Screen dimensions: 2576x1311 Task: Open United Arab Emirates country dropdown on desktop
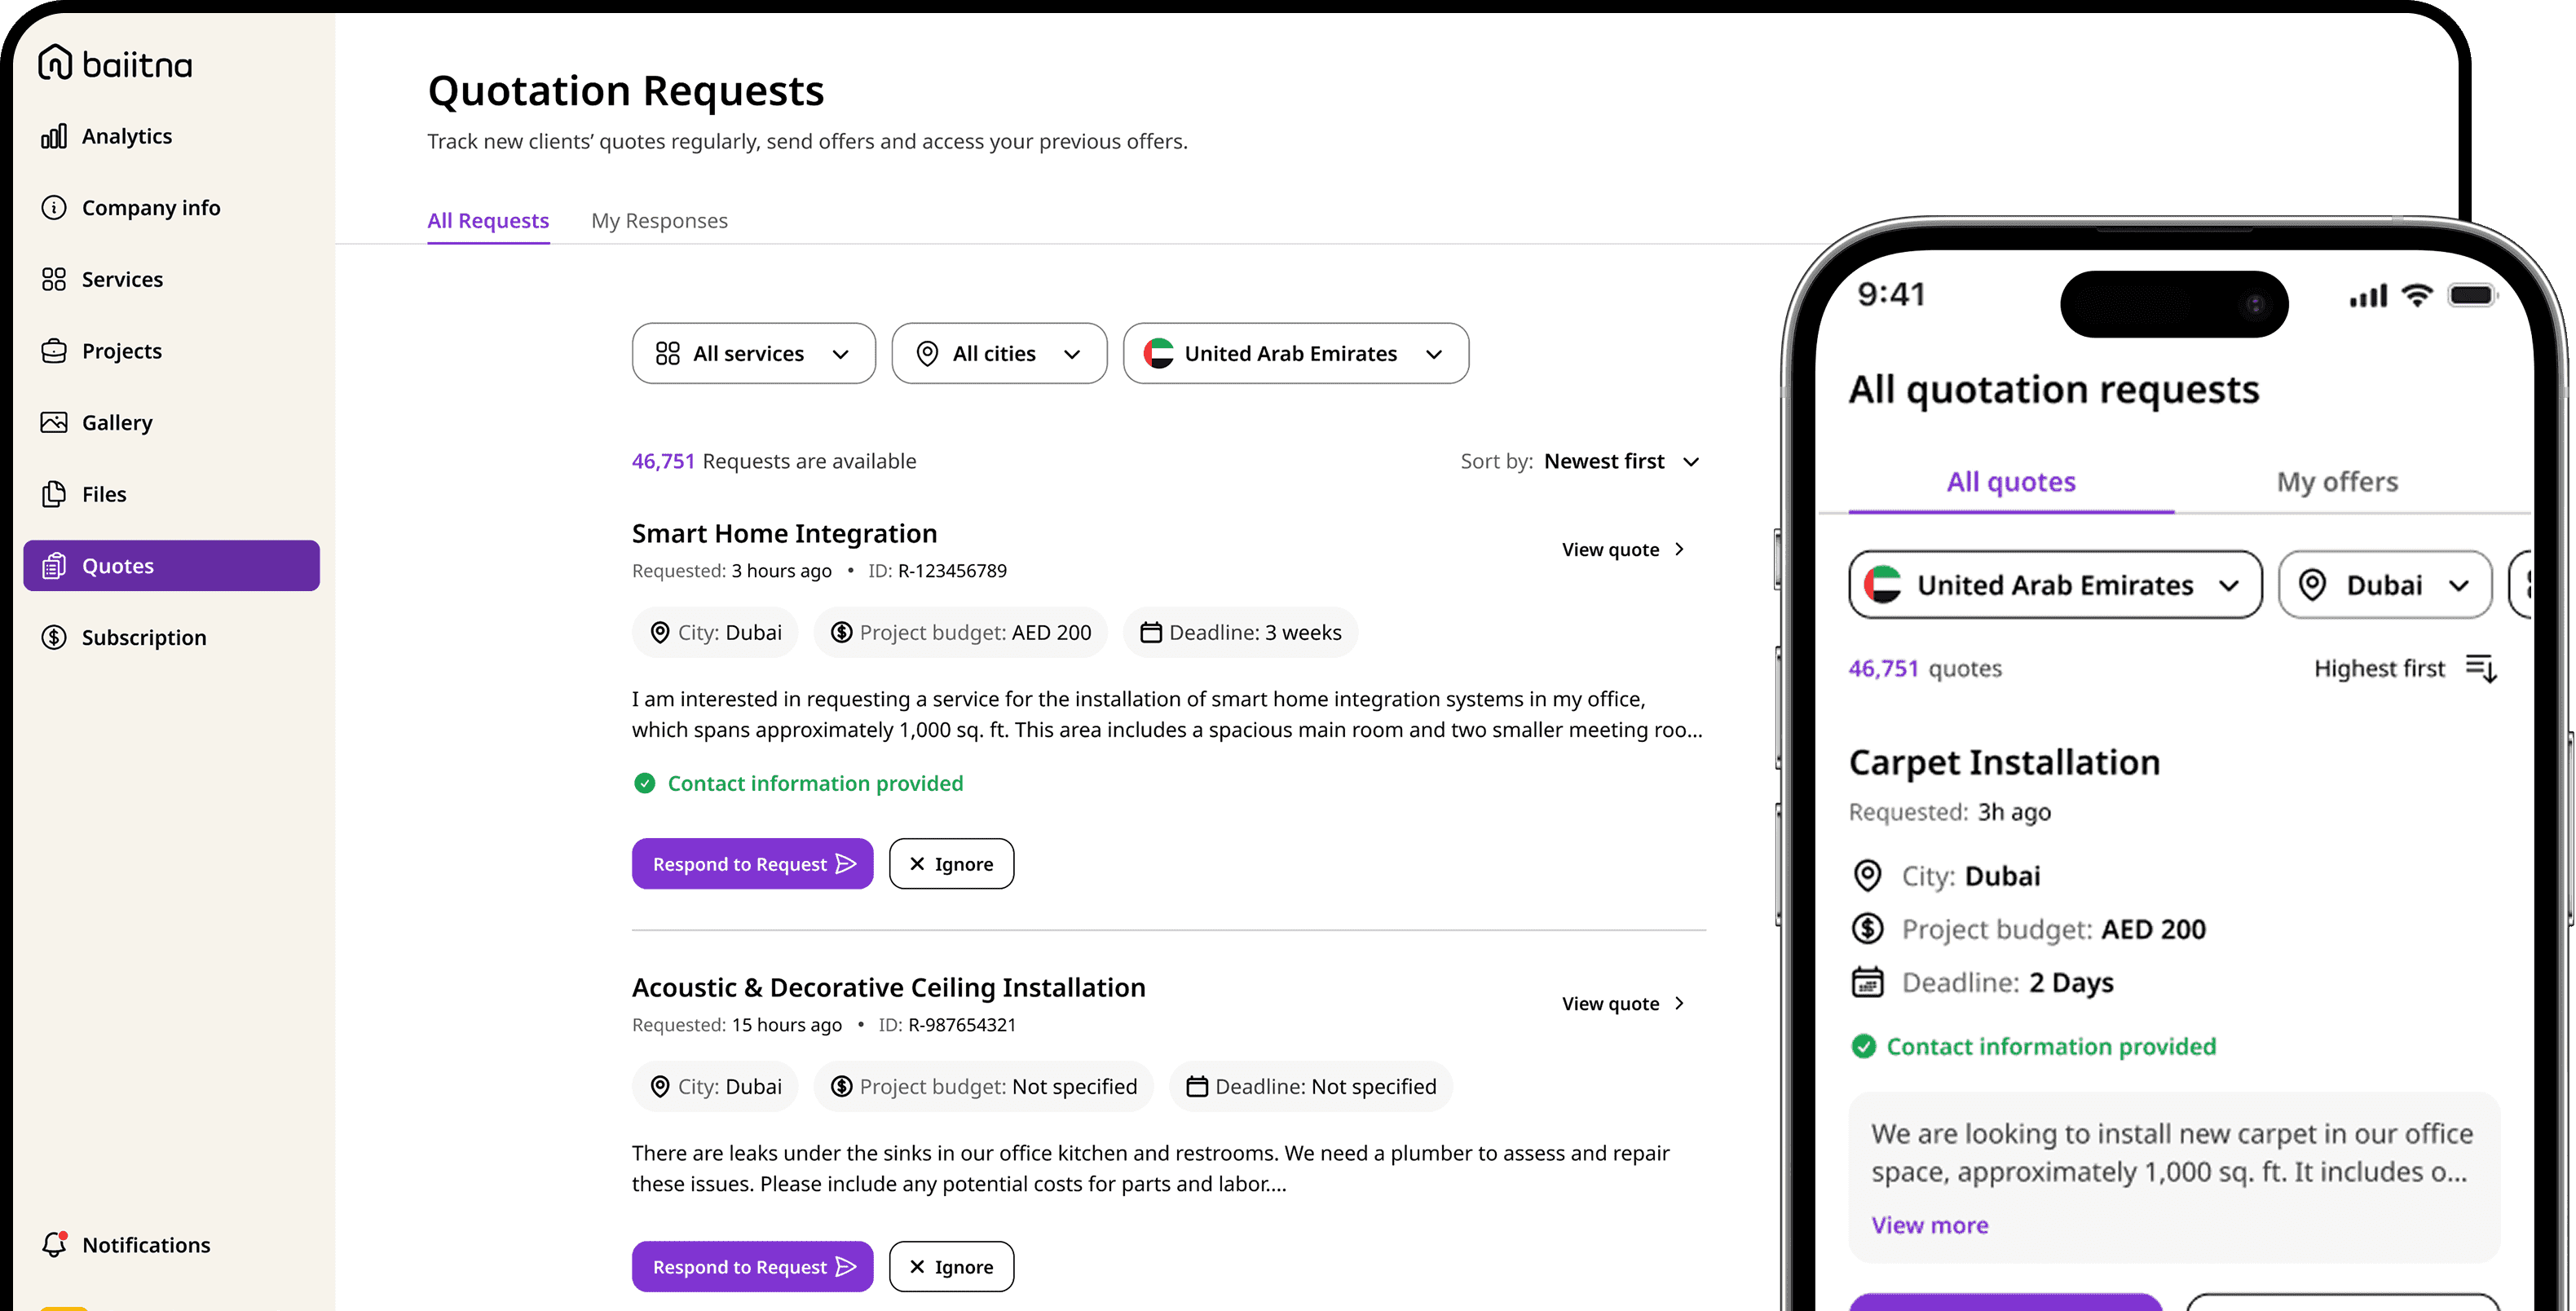1296,353
